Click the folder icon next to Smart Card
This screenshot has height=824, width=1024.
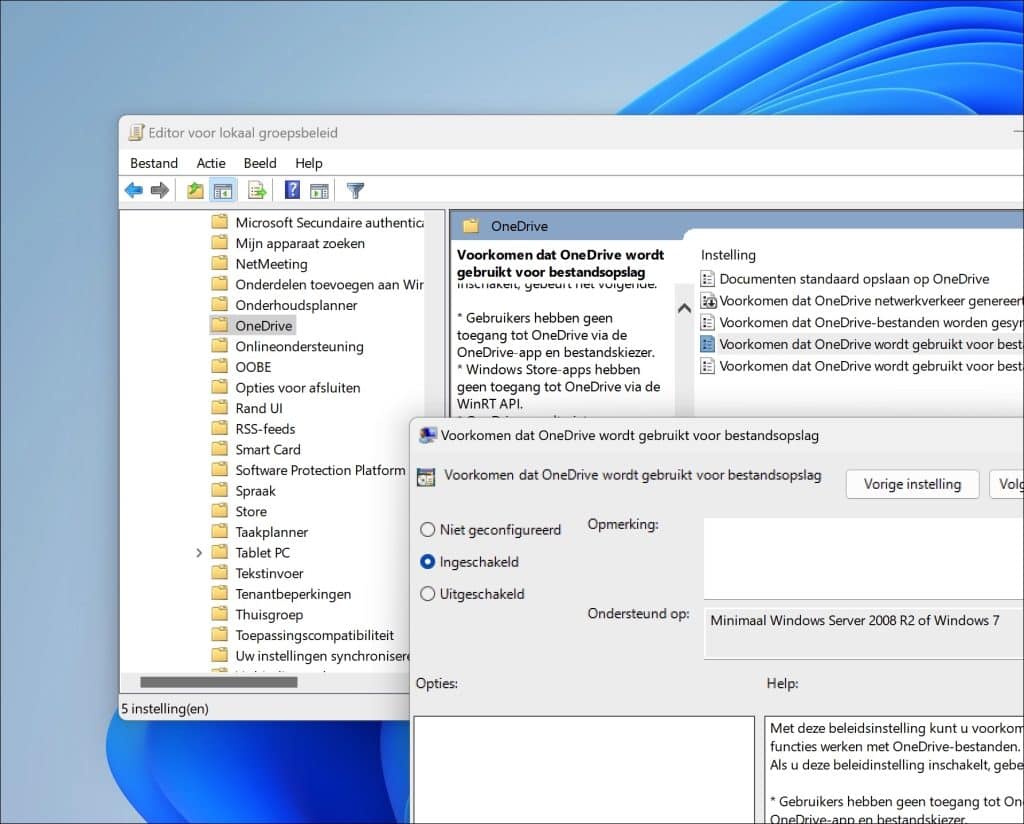click(x=219, y=449)
